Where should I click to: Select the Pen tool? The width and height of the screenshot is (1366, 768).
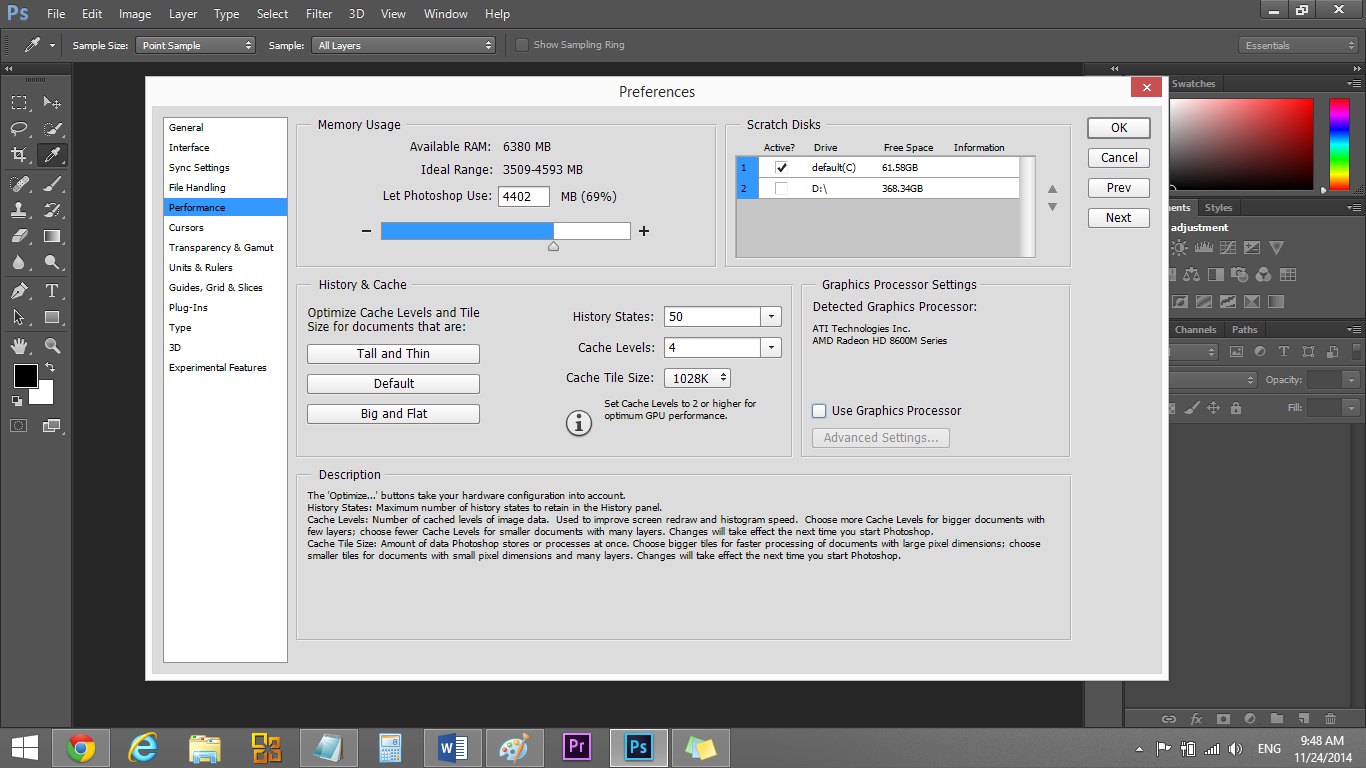point(19,291)
